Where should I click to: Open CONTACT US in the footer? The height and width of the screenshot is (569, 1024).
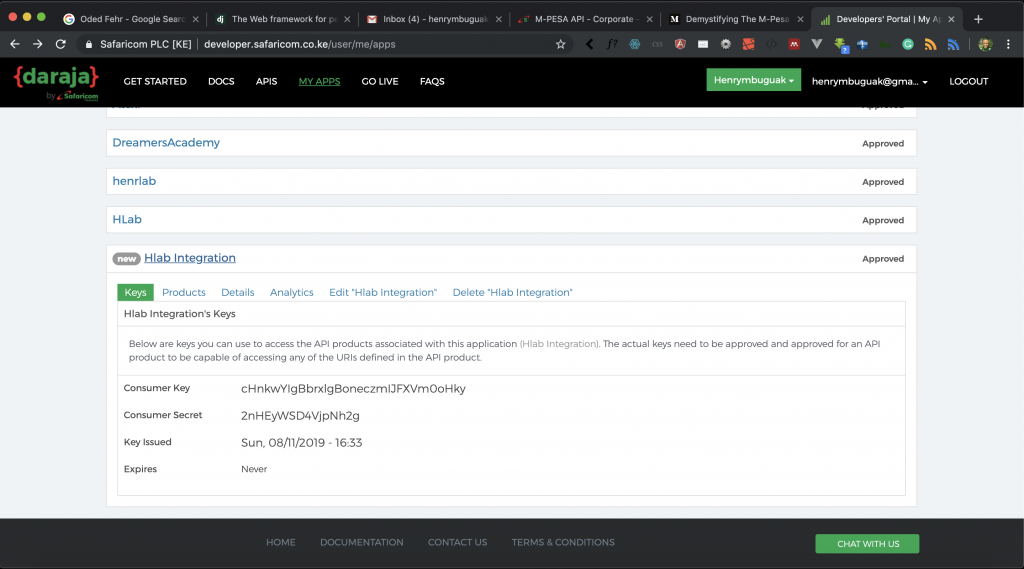(457, 542)
